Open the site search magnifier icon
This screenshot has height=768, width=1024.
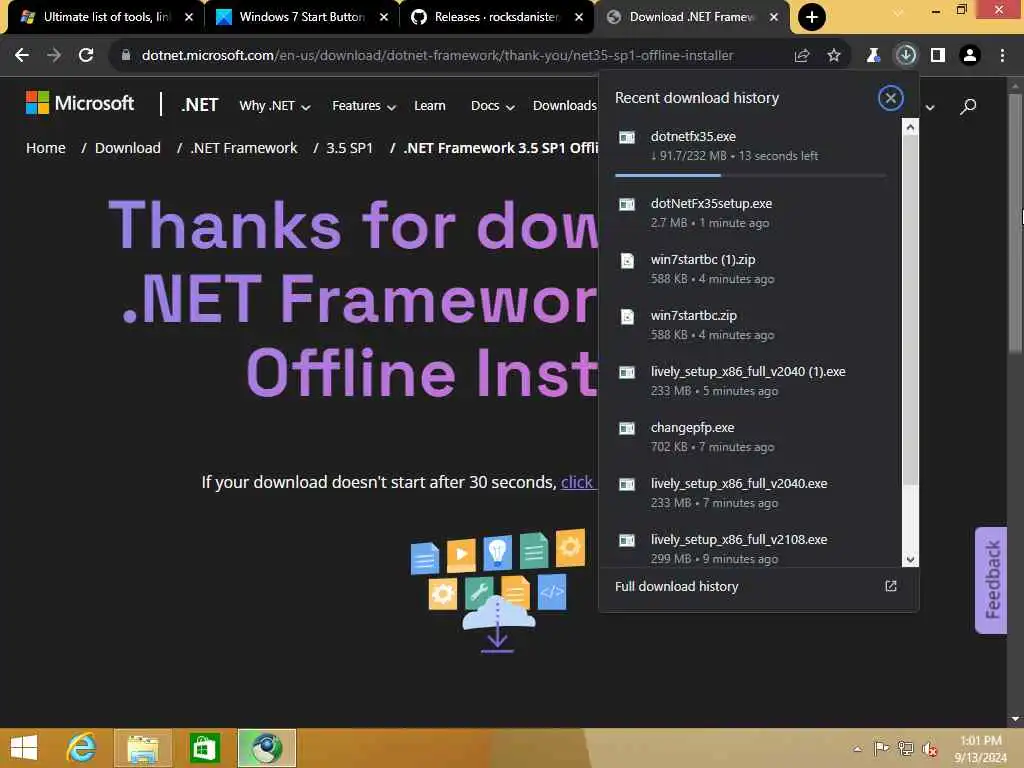pyautogui.click(x=968, y=106)
